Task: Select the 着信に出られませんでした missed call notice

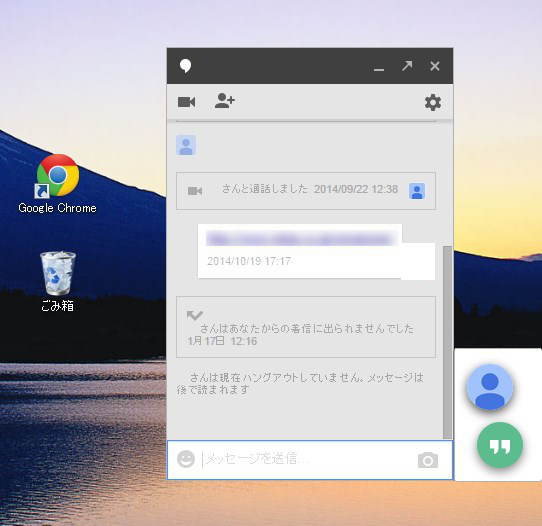Action: (306, 327)
